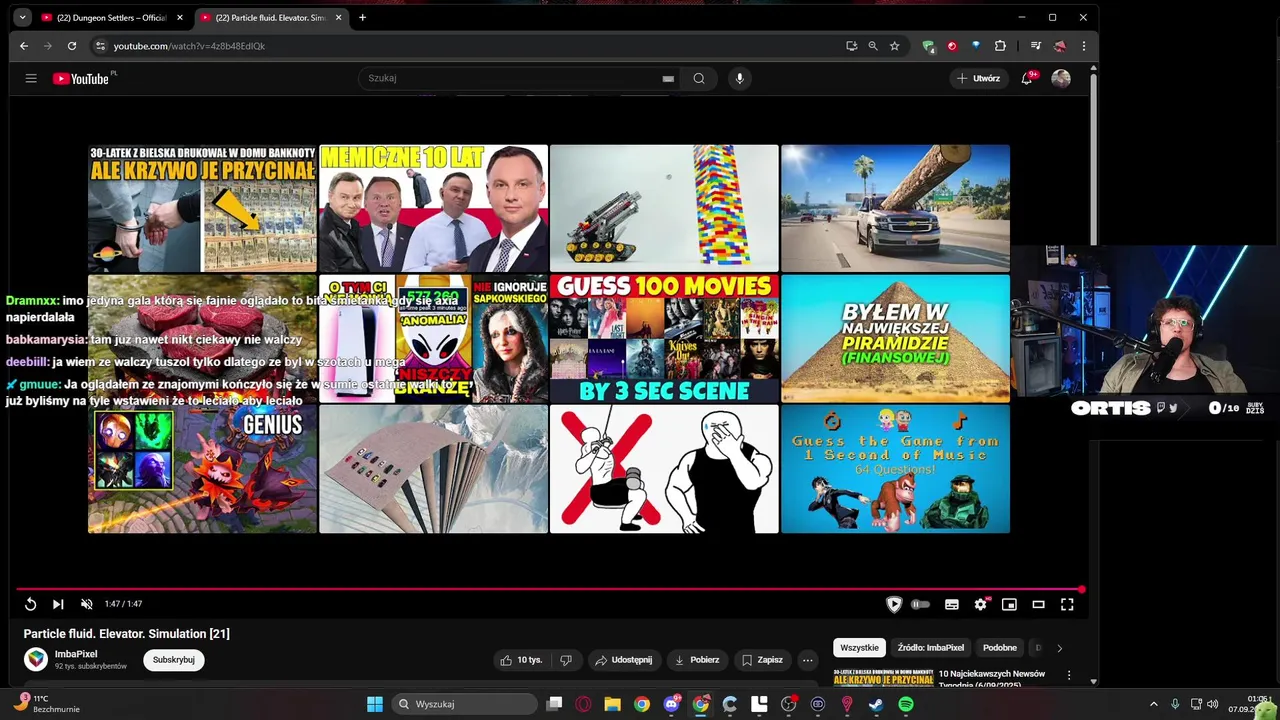The height and width of the screenshot is (720, 1280).
Task: Install the app via address bar icon
Action: [851, 46]
